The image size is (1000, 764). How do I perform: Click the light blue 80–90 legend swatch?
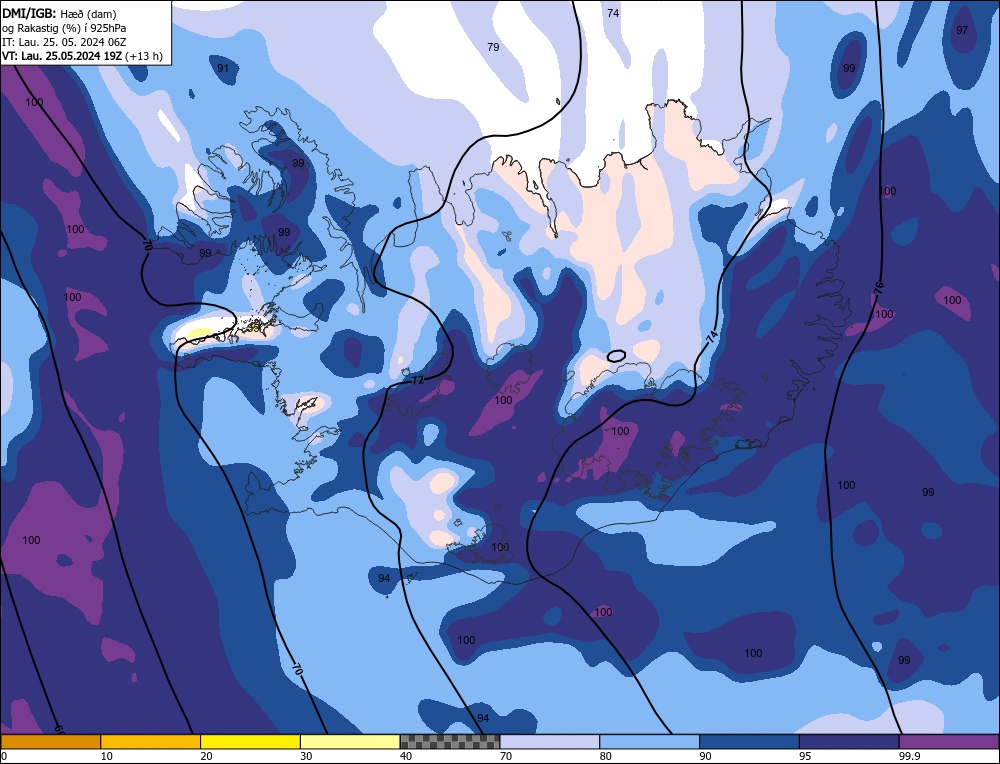click(649, 741)
